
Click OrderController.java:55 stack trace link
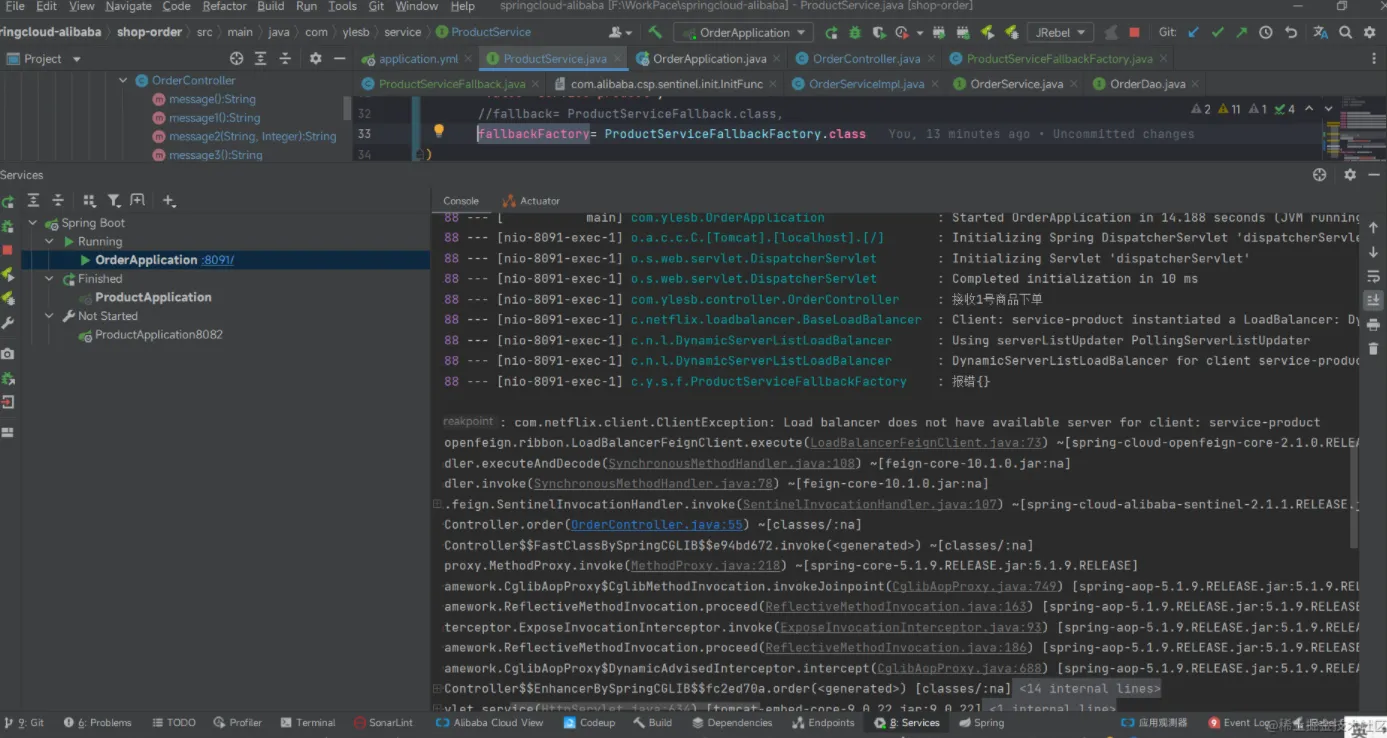click(x=657, y=524)
